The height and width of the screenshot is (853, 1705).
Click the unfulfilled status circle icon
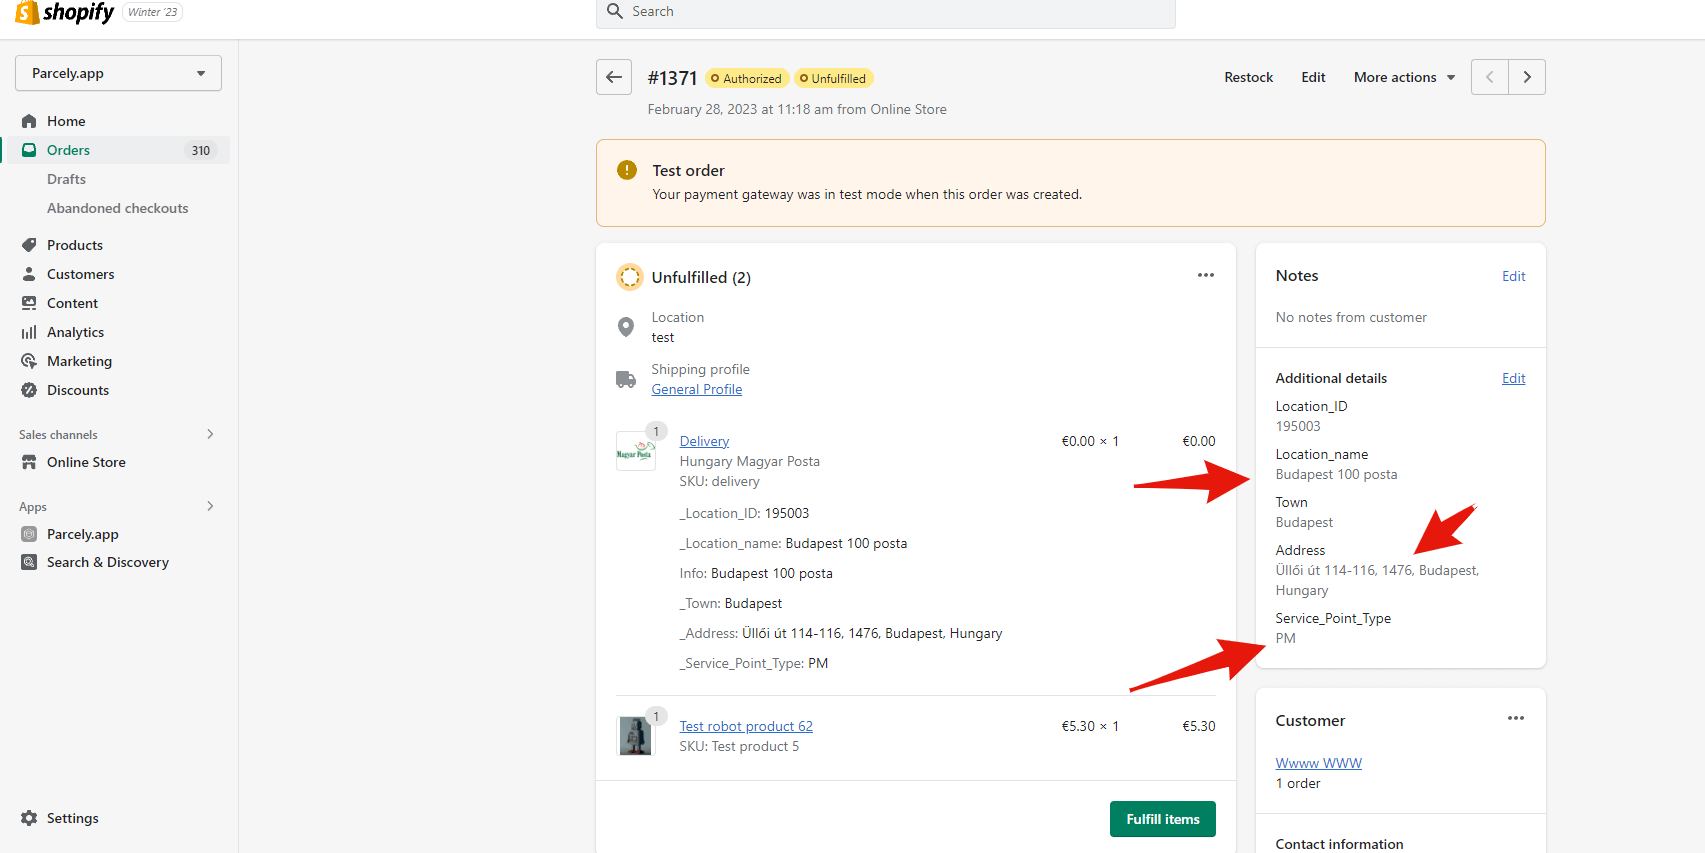tap(630, 277)
